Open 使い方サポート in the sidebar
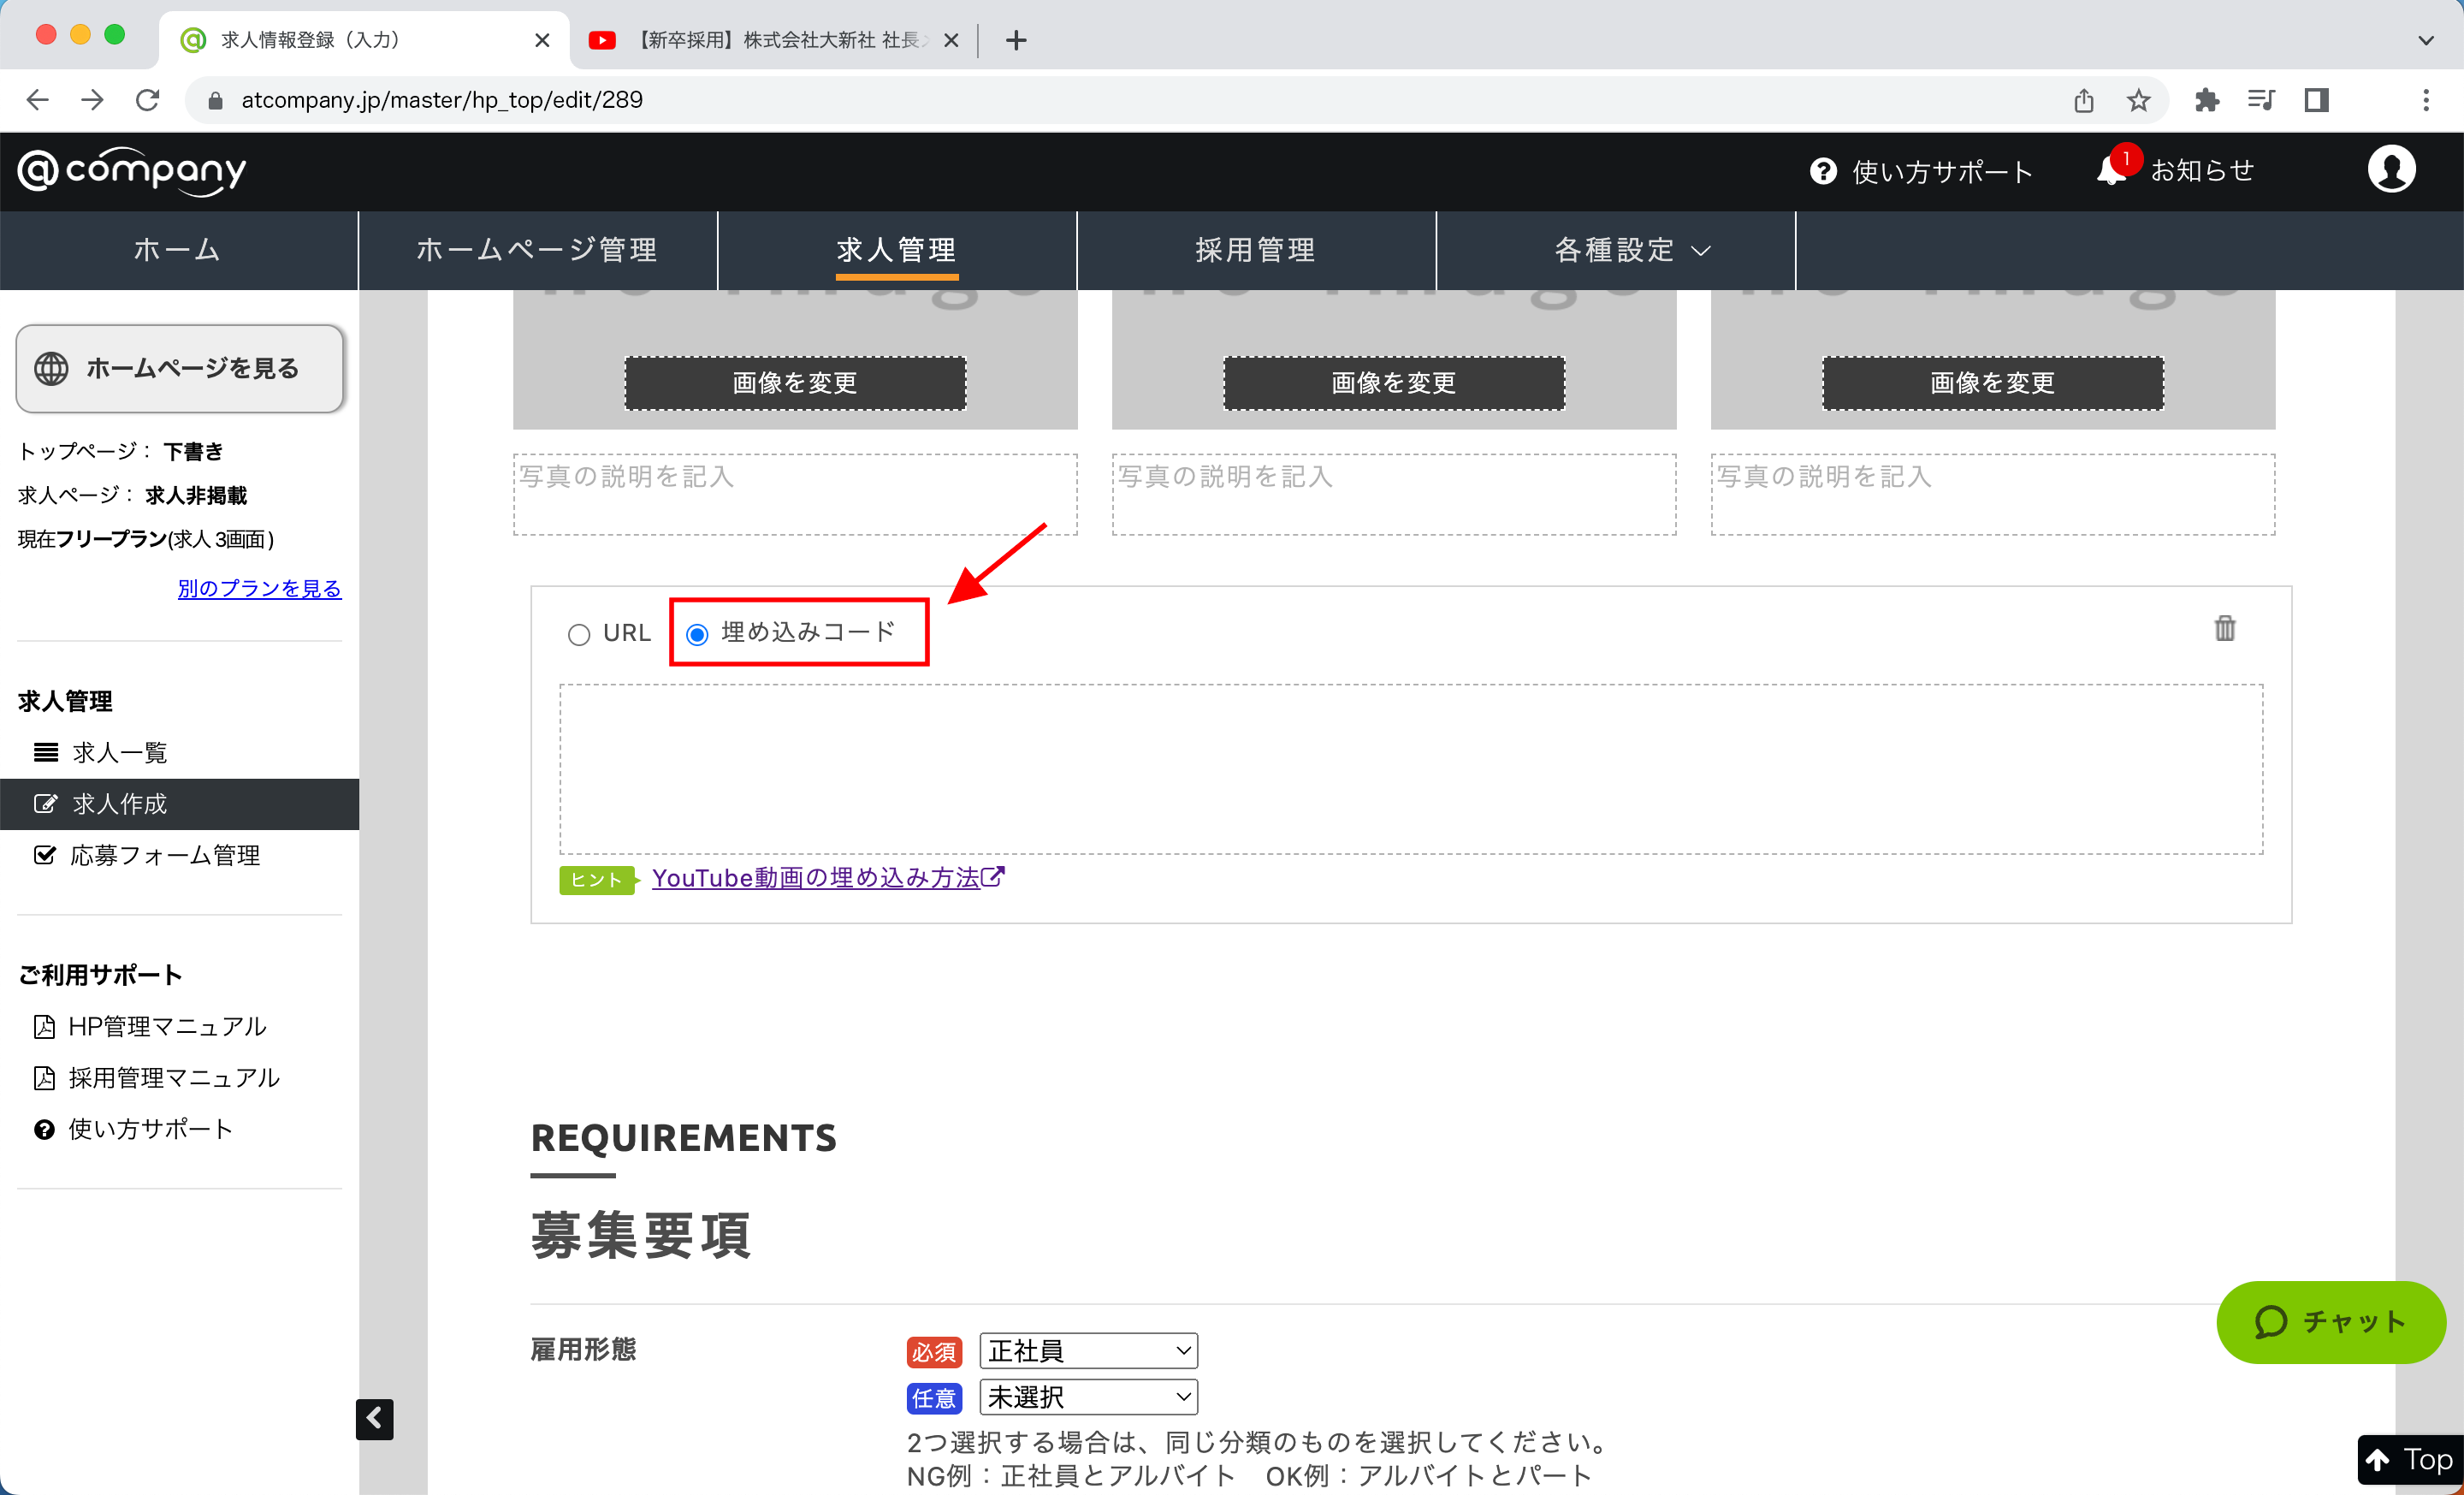The image size is (2464, 1495). (150, 1129)
